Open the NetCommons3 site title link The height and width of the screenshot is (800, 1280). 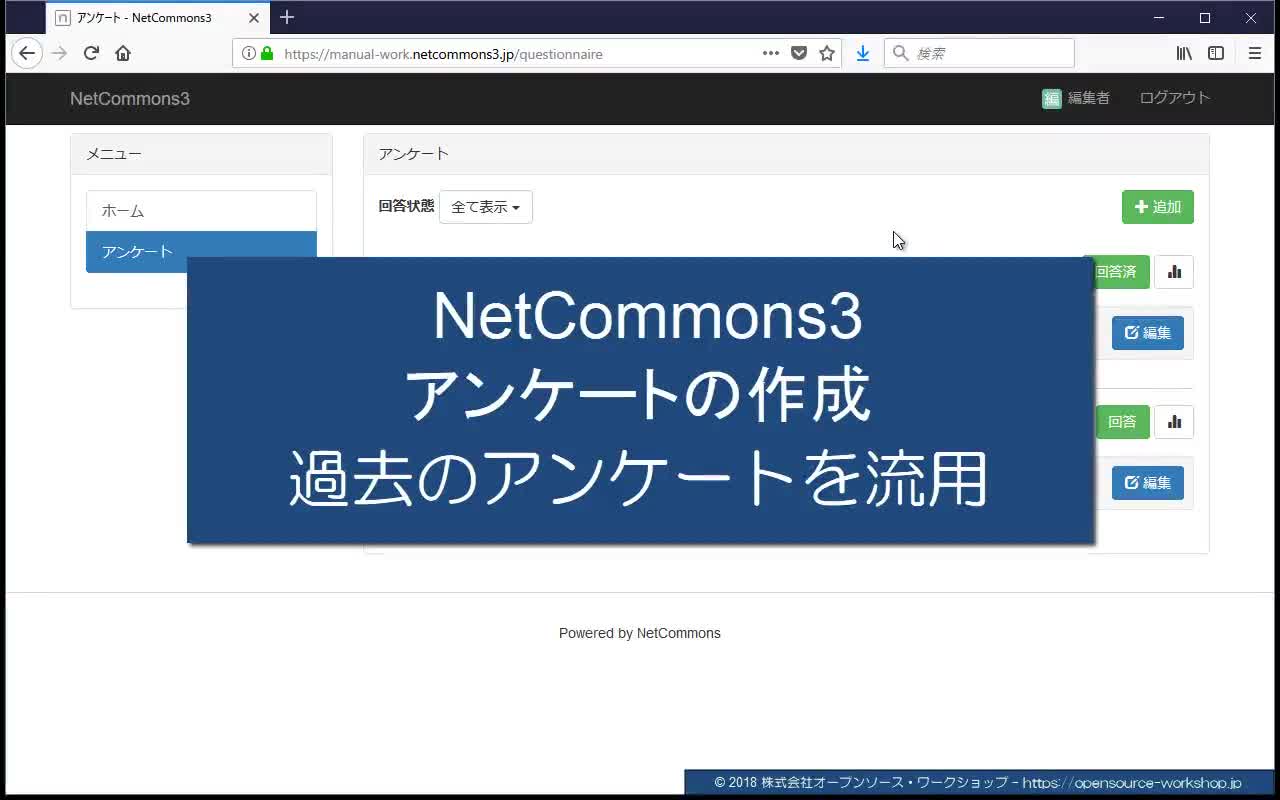point(130,98)
